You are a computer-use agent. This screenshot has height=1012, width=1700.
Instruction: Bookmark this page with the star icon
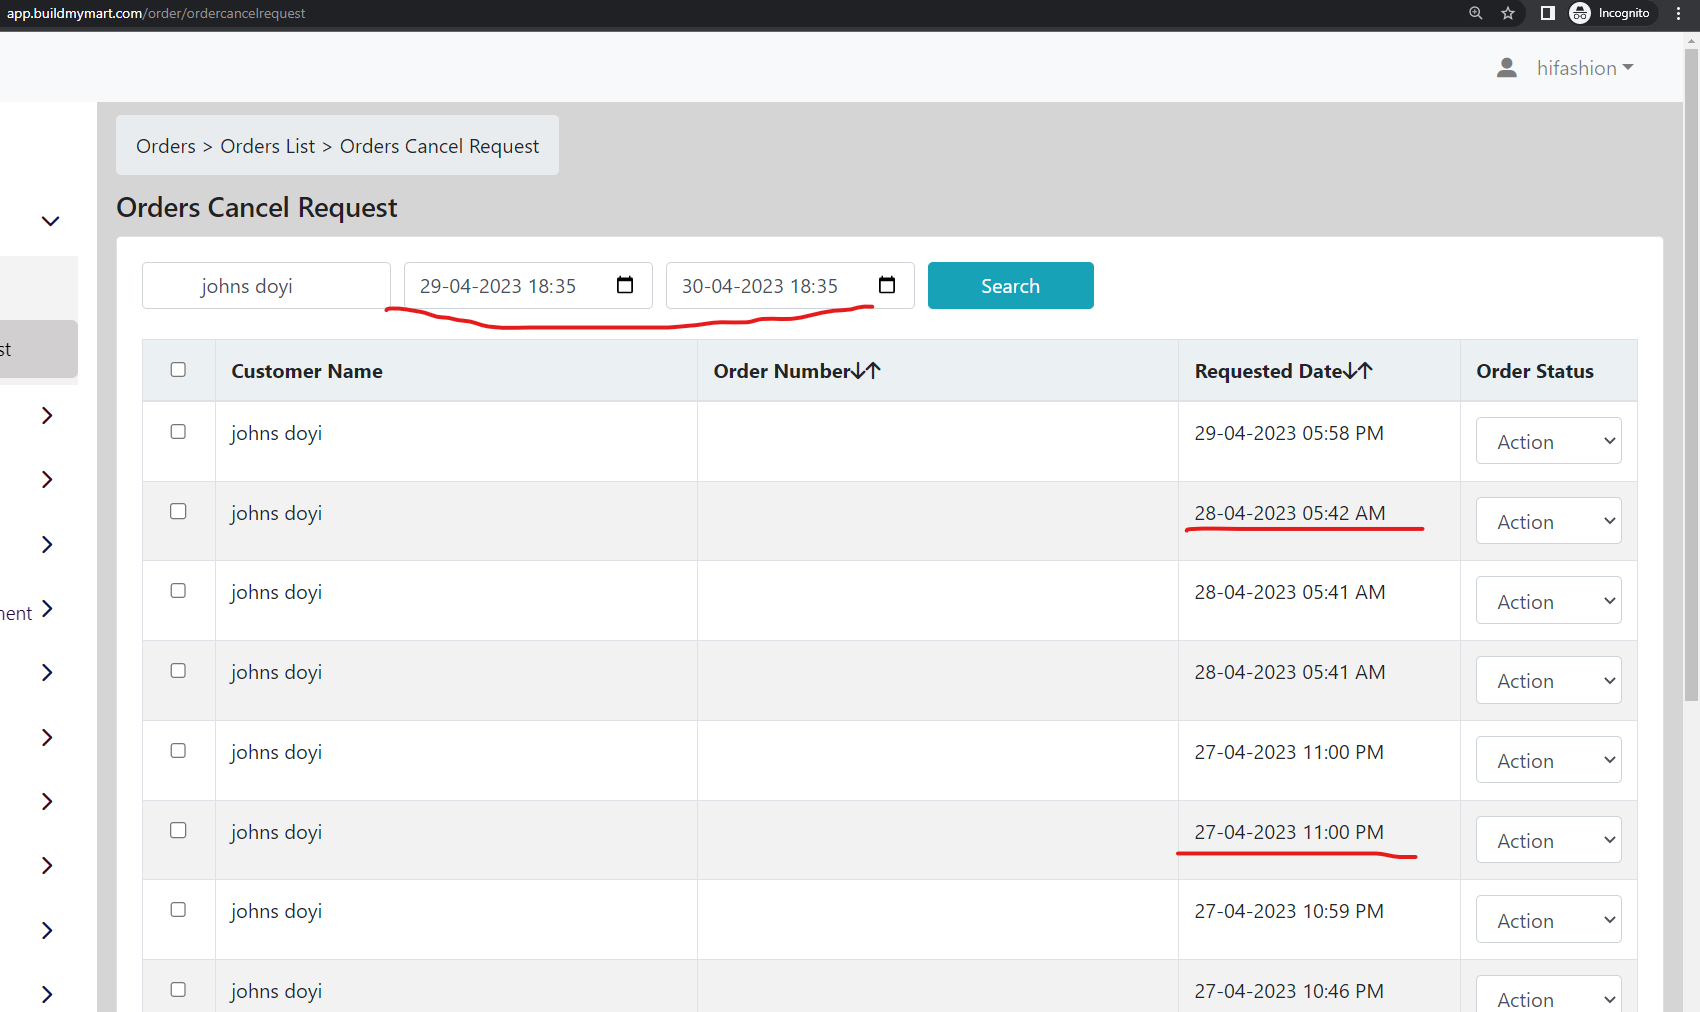tap(1508, 13)
